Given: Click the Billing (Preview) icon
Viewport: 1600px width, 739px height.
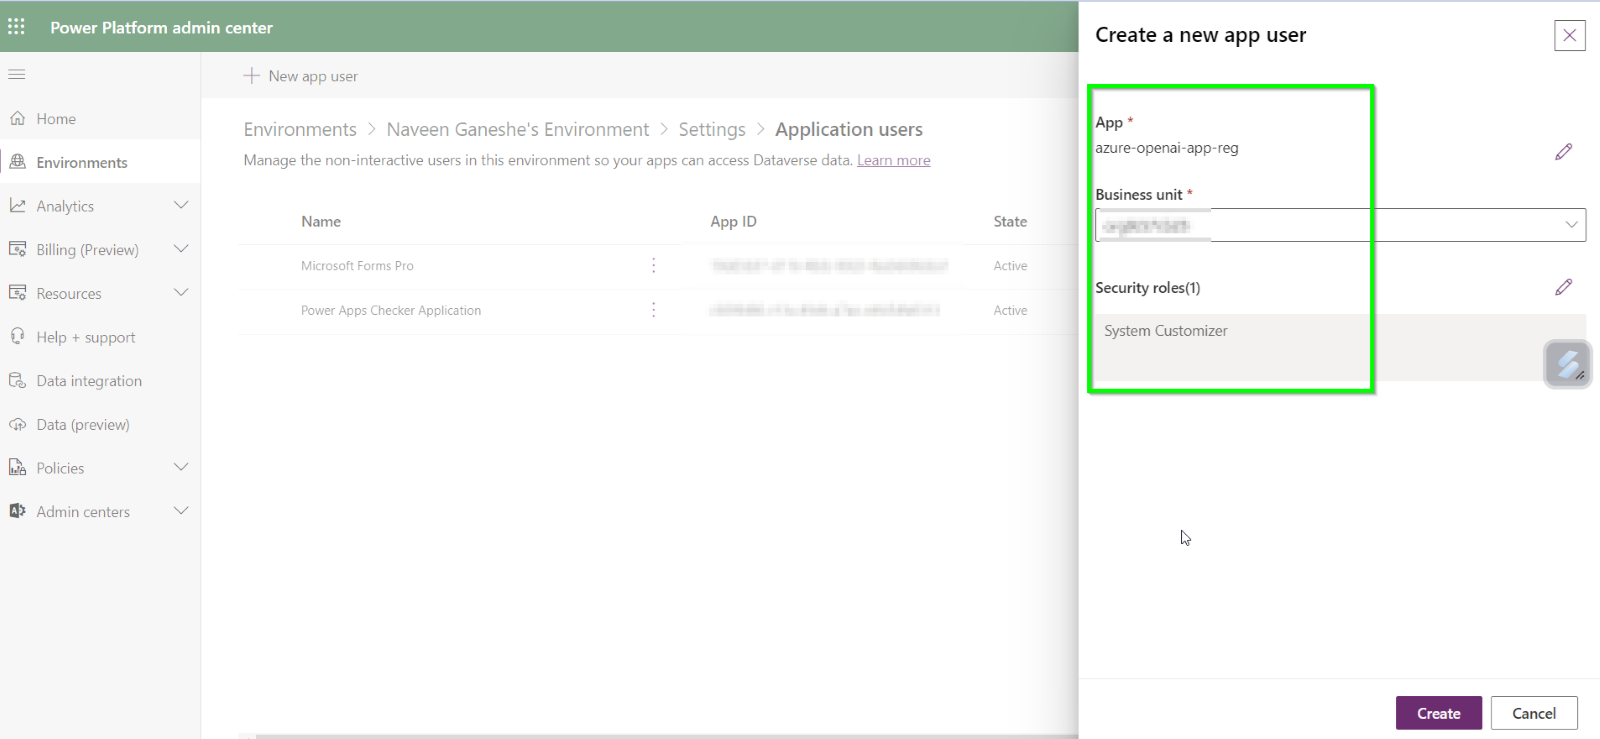Looking at the screenshot, I should click(17, 249).
